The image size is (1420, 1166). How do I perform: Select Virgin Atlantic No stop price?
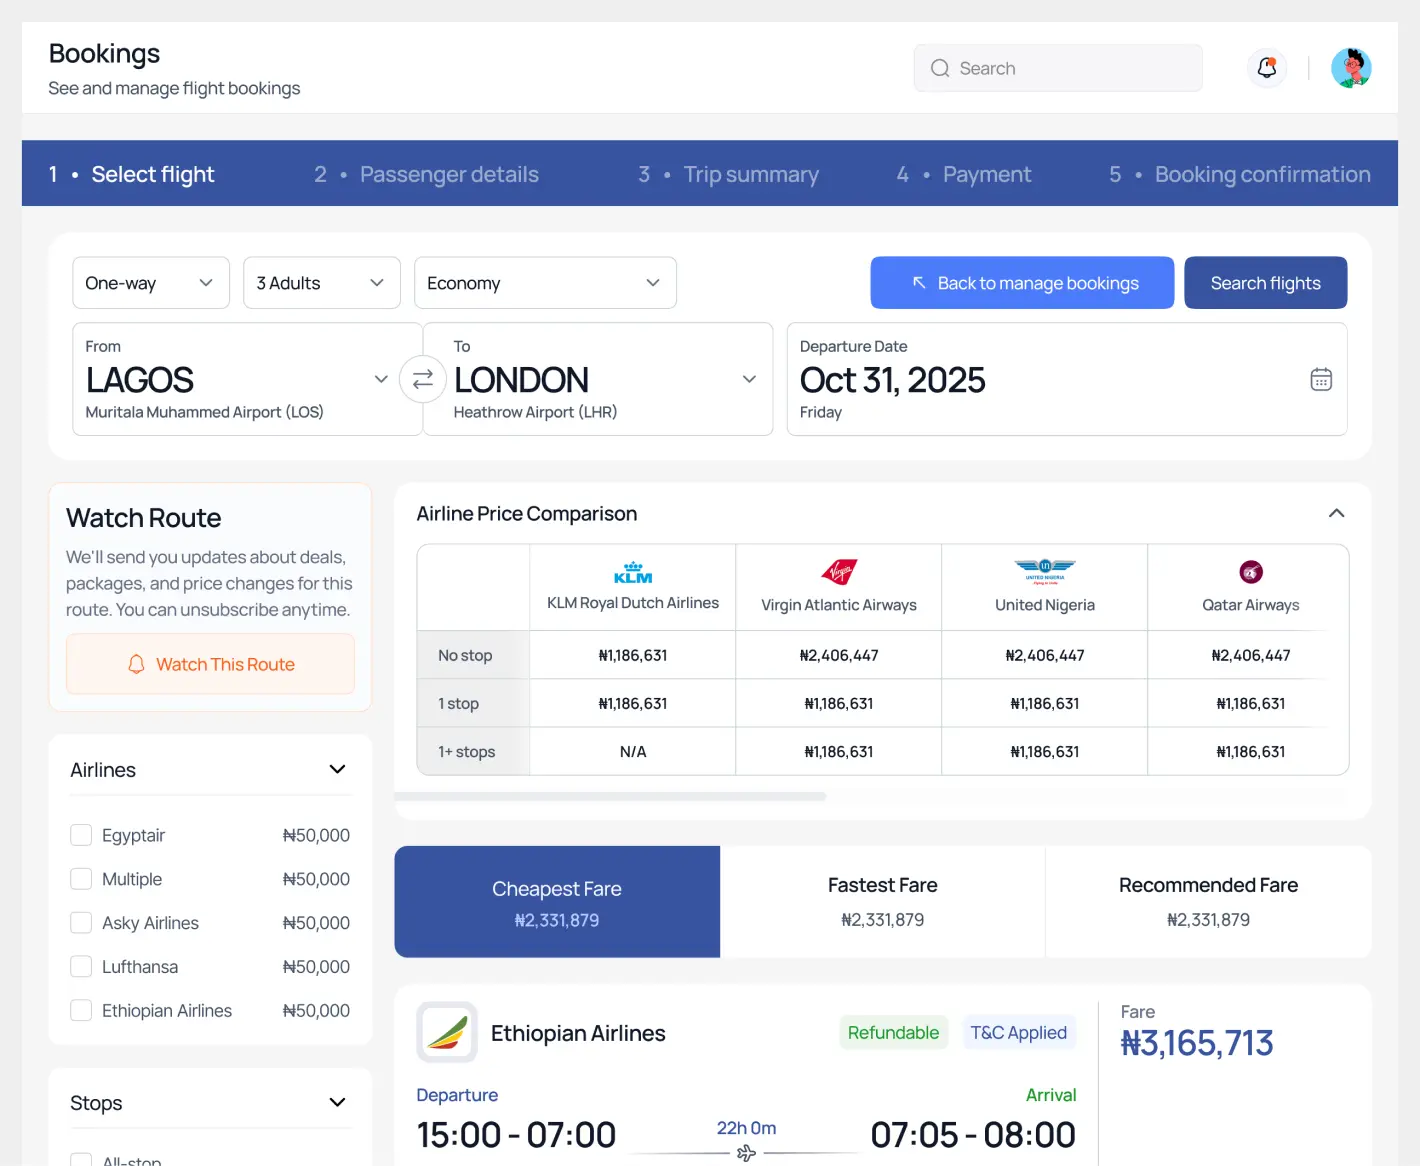pos(839,655)
